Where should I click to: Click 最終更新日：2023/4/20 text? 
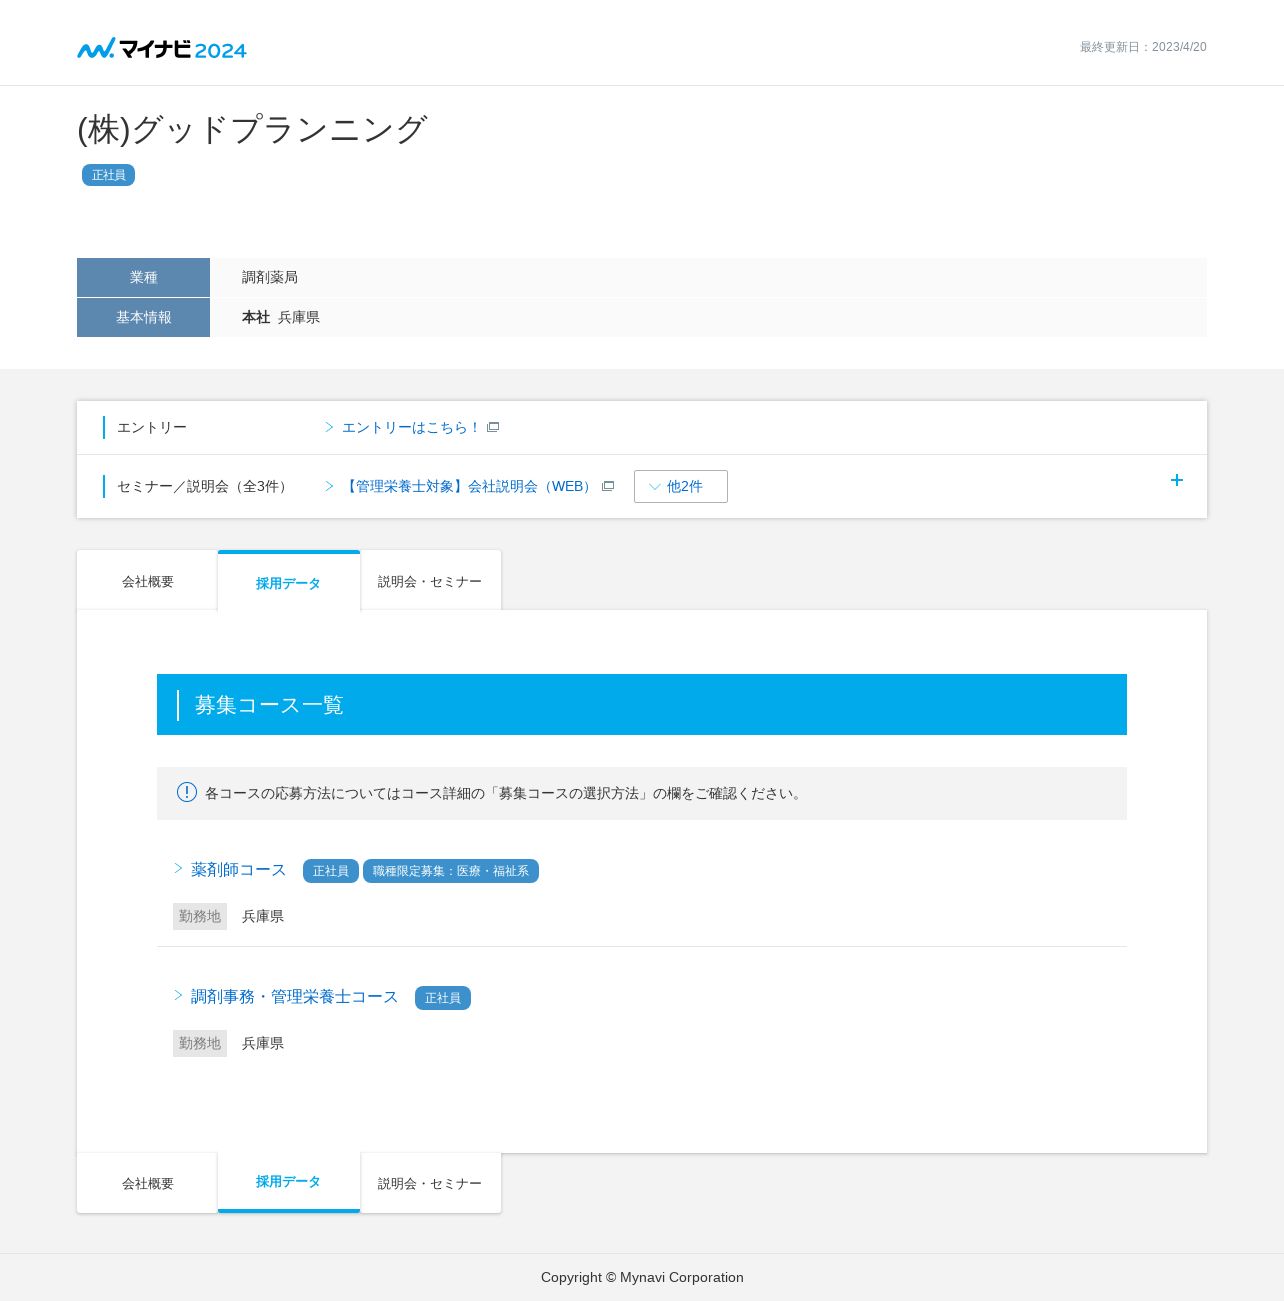click(1143, 47)
